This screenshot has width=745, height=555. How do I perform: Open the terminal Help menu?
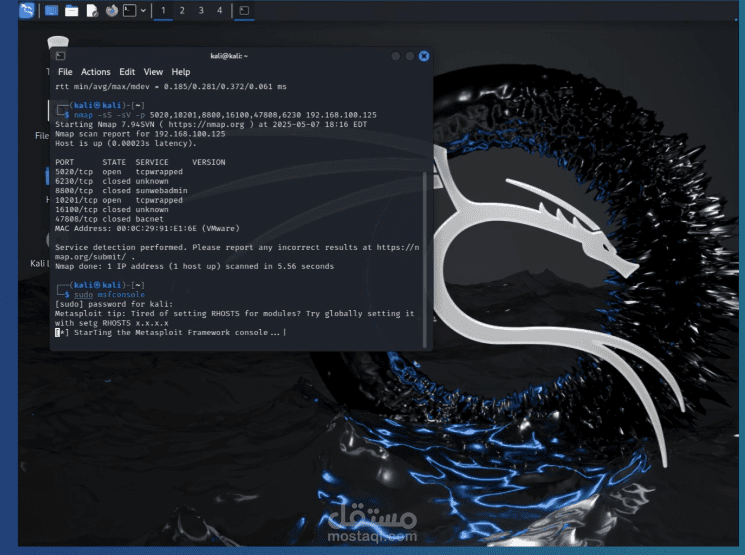(x=181, y=72)
